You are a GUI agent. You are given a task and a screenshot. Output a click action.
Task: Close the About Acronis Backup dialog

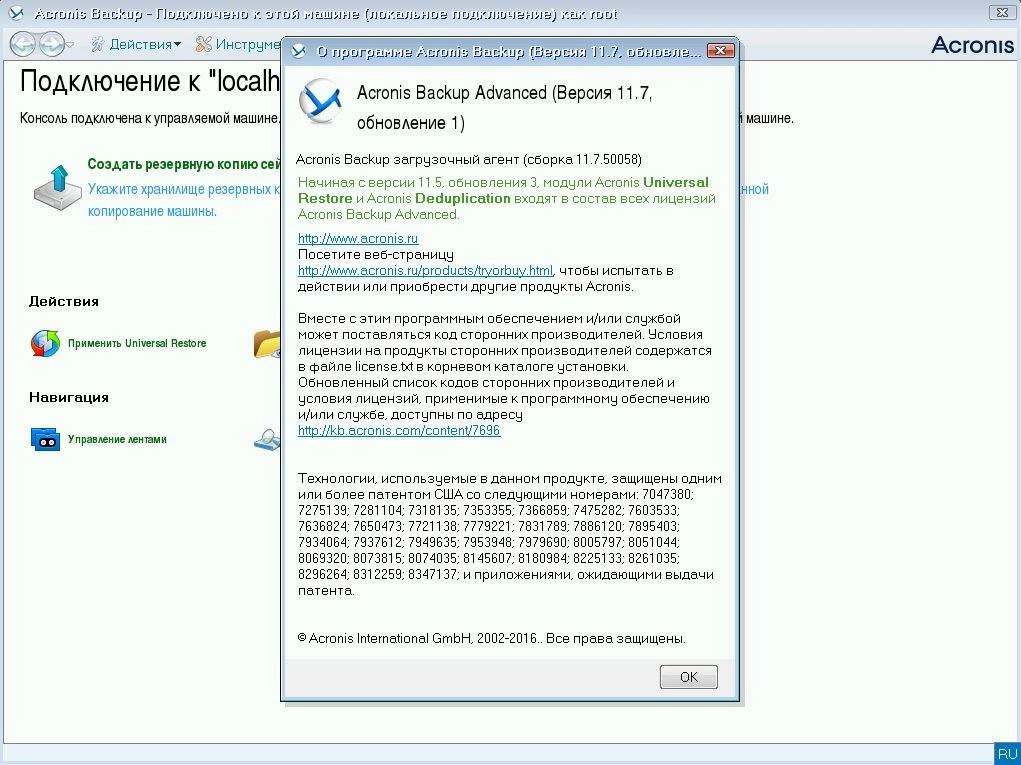[720, 51]
